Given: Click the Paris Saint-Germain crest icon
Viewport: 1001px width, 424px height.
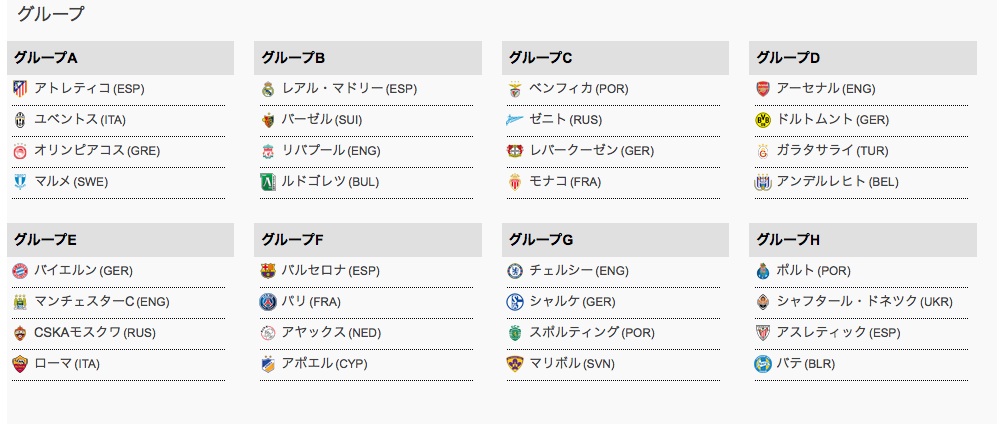Looking at the screenshot, I should point(268,302).
